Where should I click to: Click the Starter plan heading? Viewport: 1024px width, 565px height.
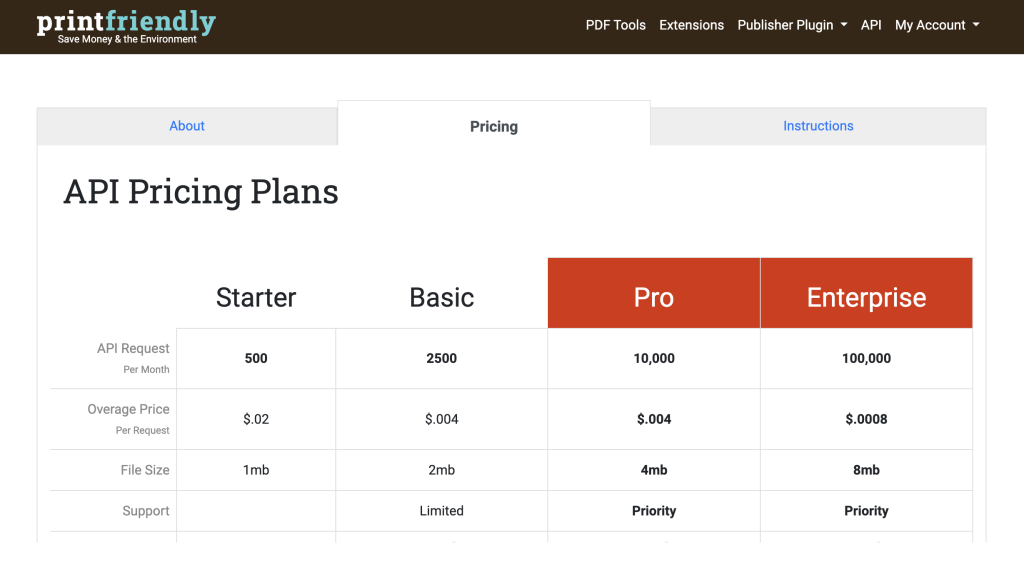pyautogui.click(x=256, y=297)
